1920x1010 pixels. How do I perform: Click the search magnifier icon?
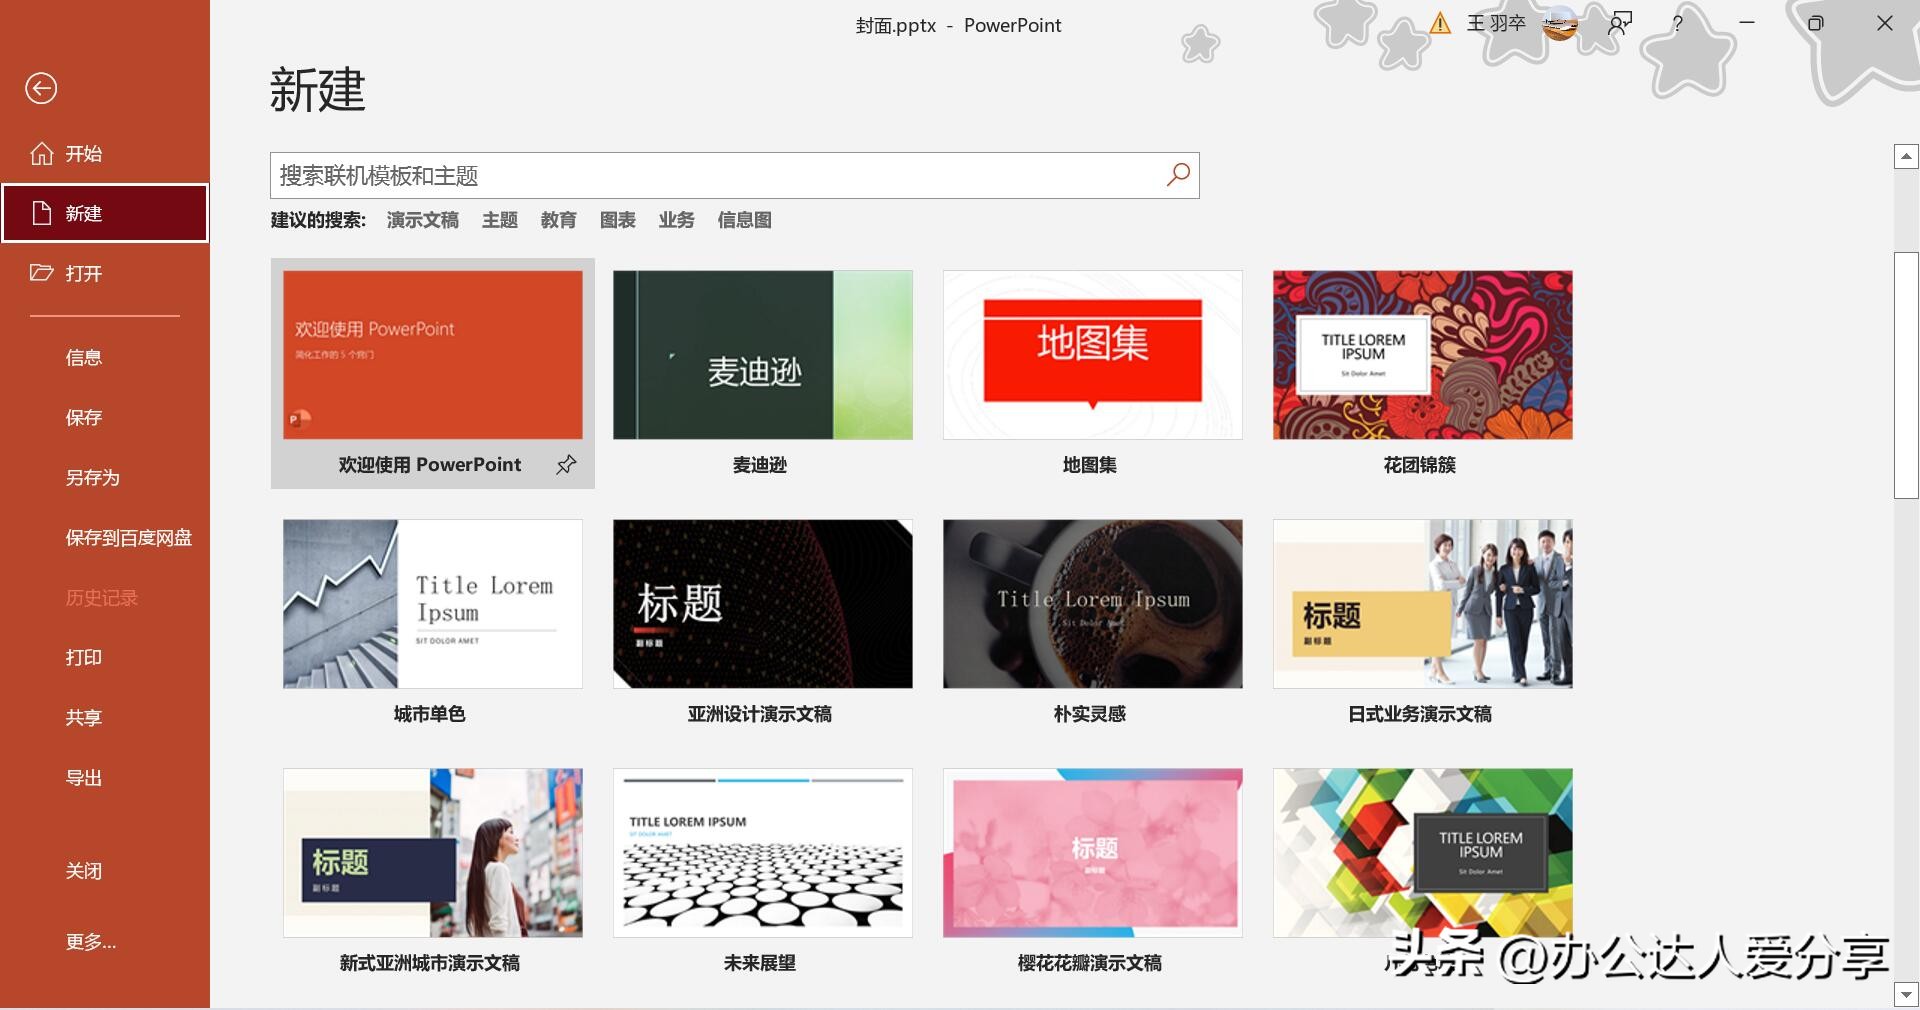tap(1177, 175)
